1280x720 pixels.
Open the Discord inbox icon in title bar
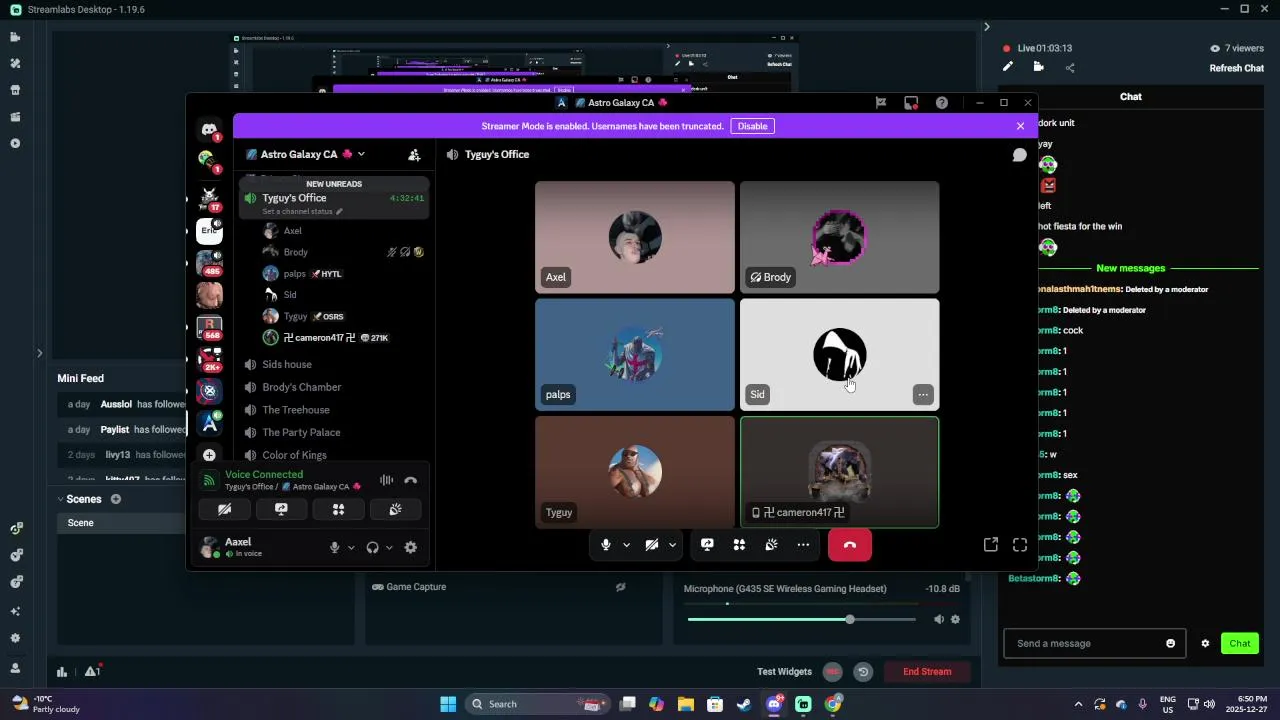tap(911, 102)
